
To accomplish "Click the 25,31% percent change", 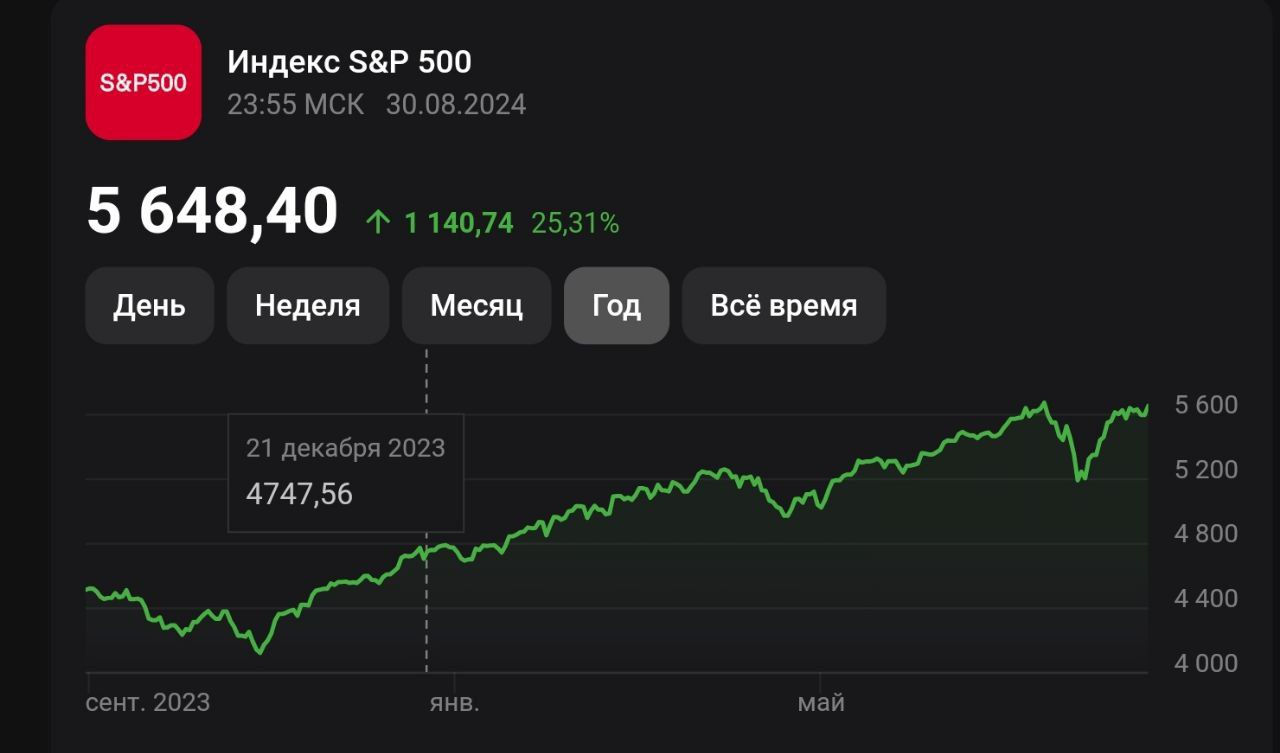I will (575, 223).
